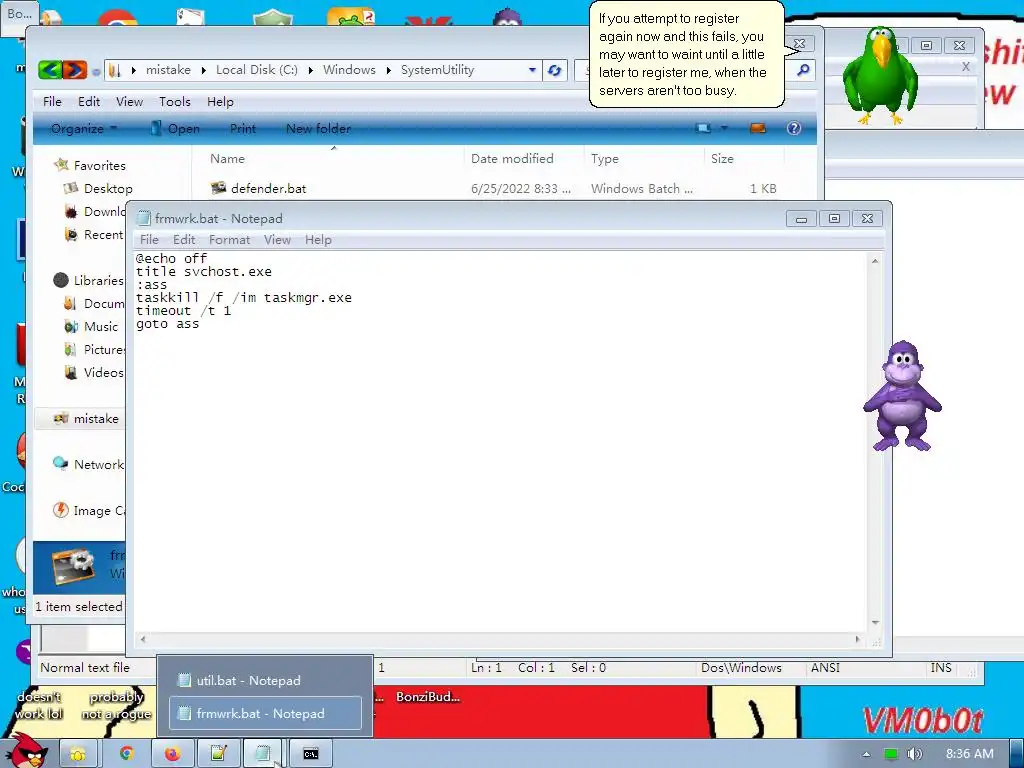The width and height of the screenshot is (1024, 768).
Task: Select the mistake breadcrumb in address bar
Action: click(x=168, y=70)
